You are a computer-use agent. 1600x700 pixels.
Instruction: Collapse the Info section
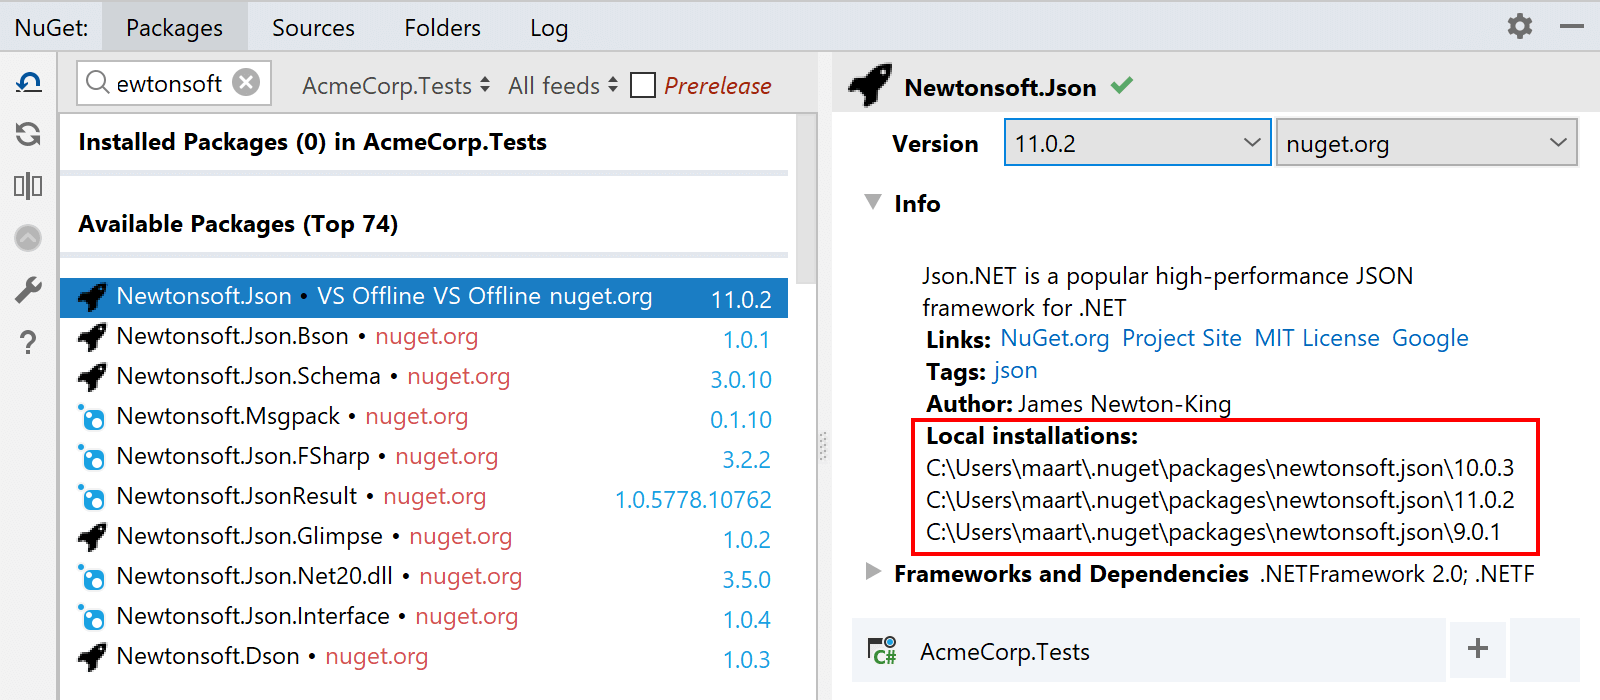coord(873,202)
